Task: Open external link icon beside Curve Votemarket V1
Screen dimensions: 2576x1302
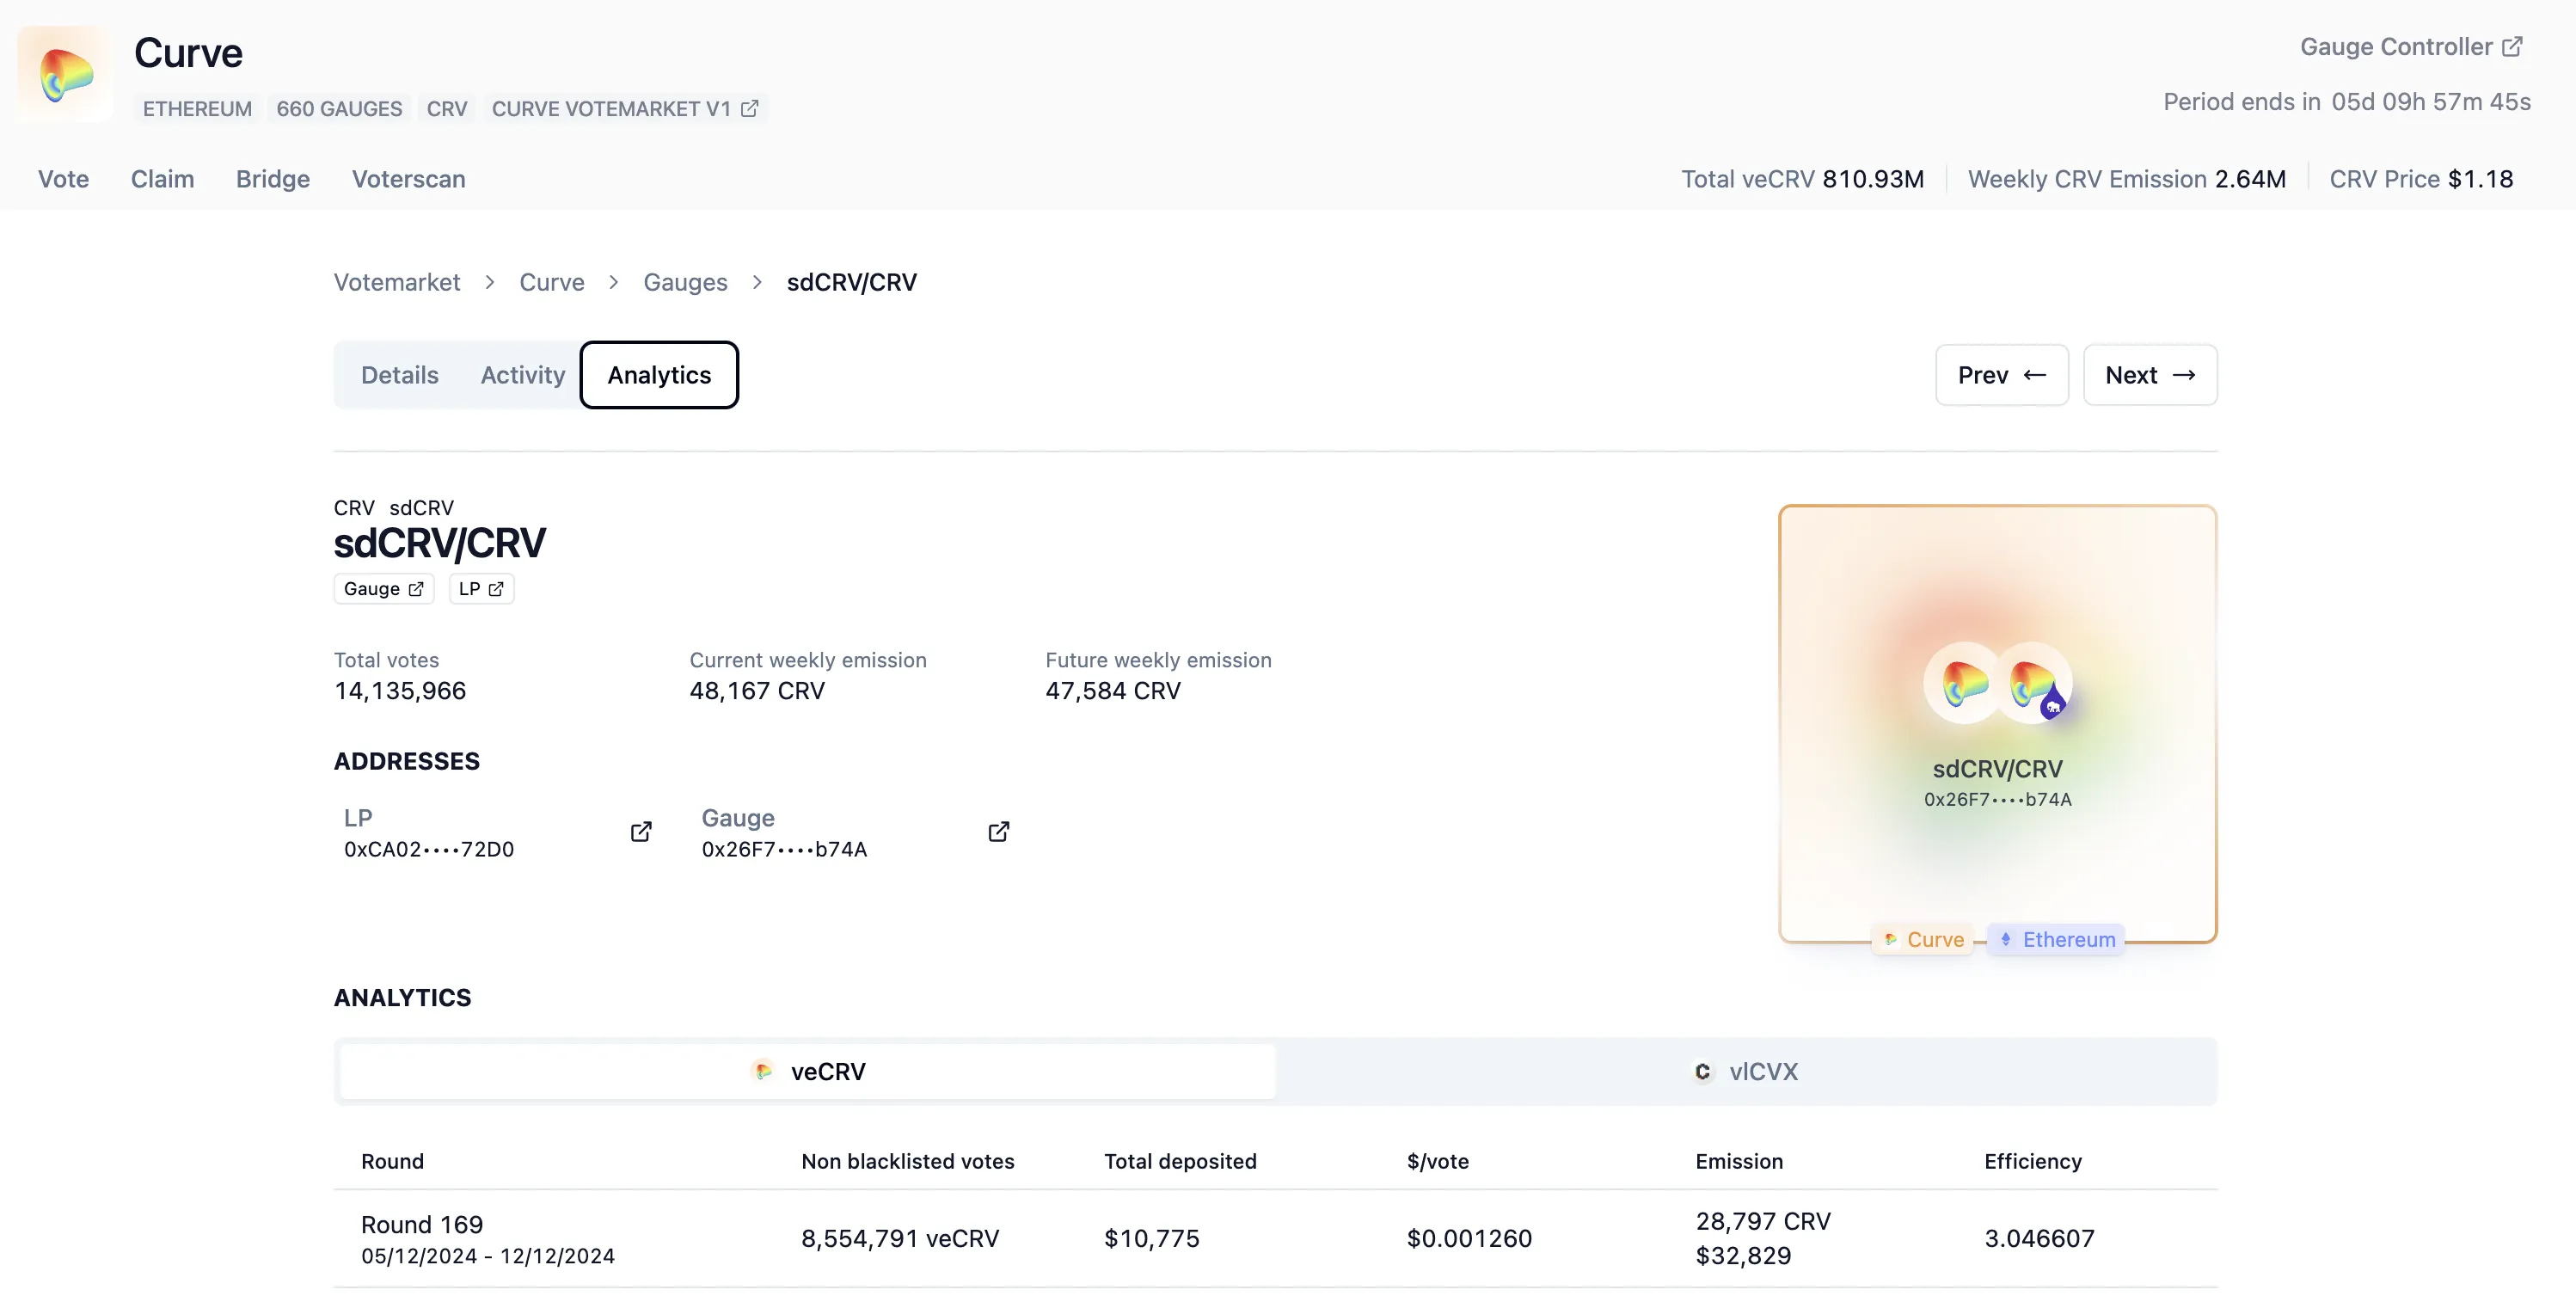Action: pyautogui.click(x=749, y=108)
